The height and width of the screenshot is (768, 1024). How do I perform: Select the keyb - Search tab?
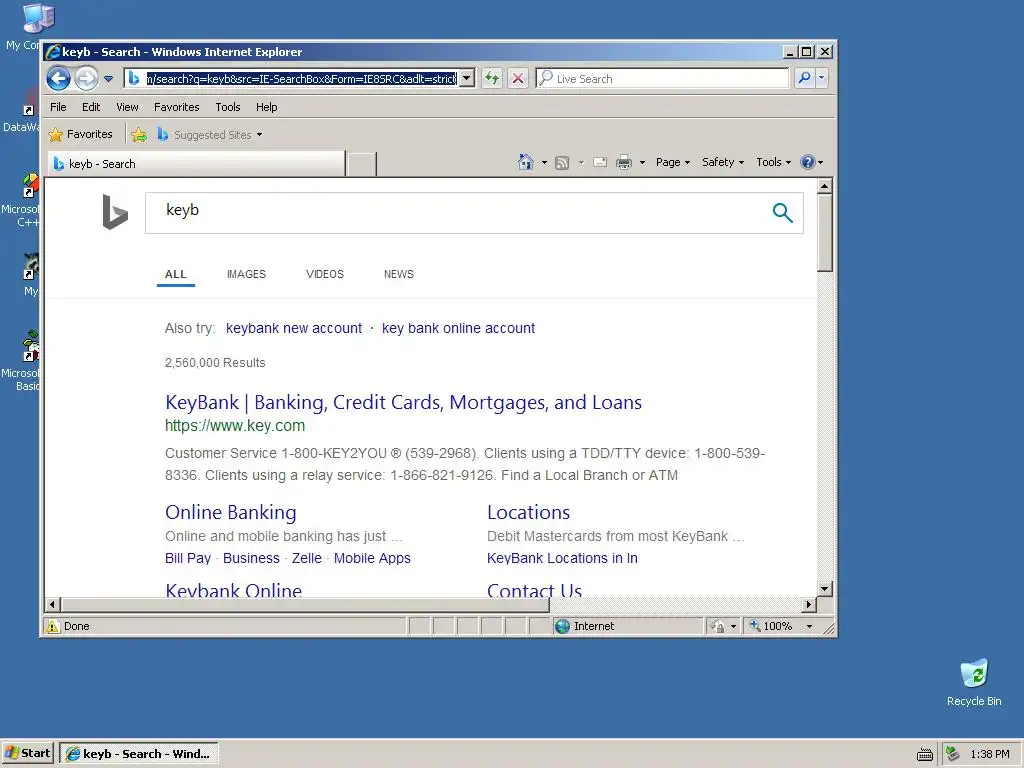[x=197, y=164]
